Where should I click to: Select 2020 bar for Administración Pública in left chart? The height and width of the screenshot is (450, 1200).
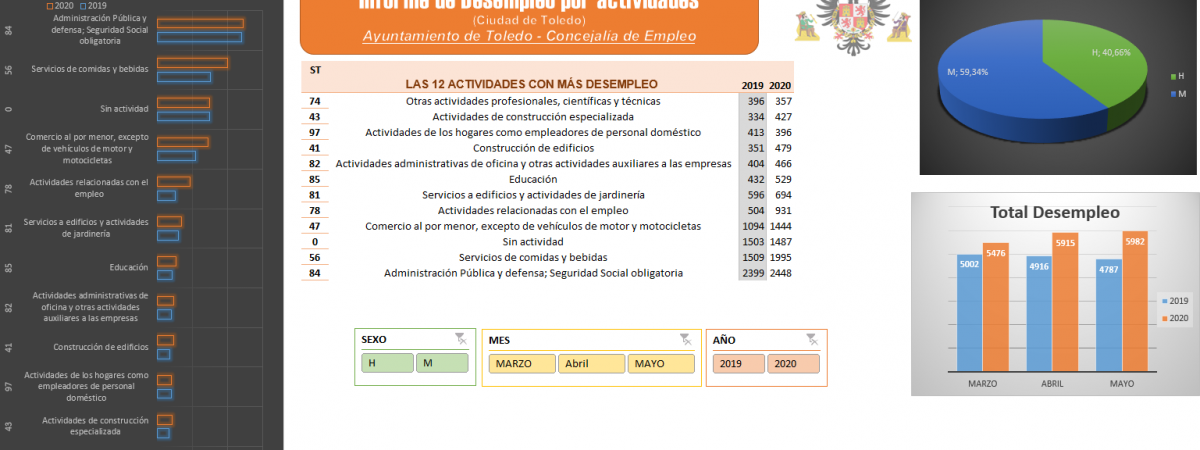(200, 23)
